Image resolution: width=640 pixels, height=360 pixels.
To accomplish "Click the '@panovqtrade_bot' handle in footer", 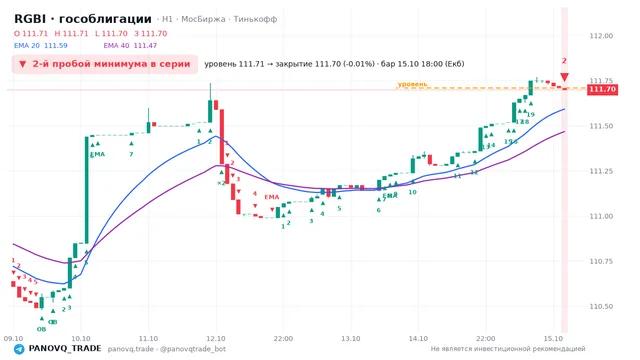I will pyautogui.click(x=193, y=349).
